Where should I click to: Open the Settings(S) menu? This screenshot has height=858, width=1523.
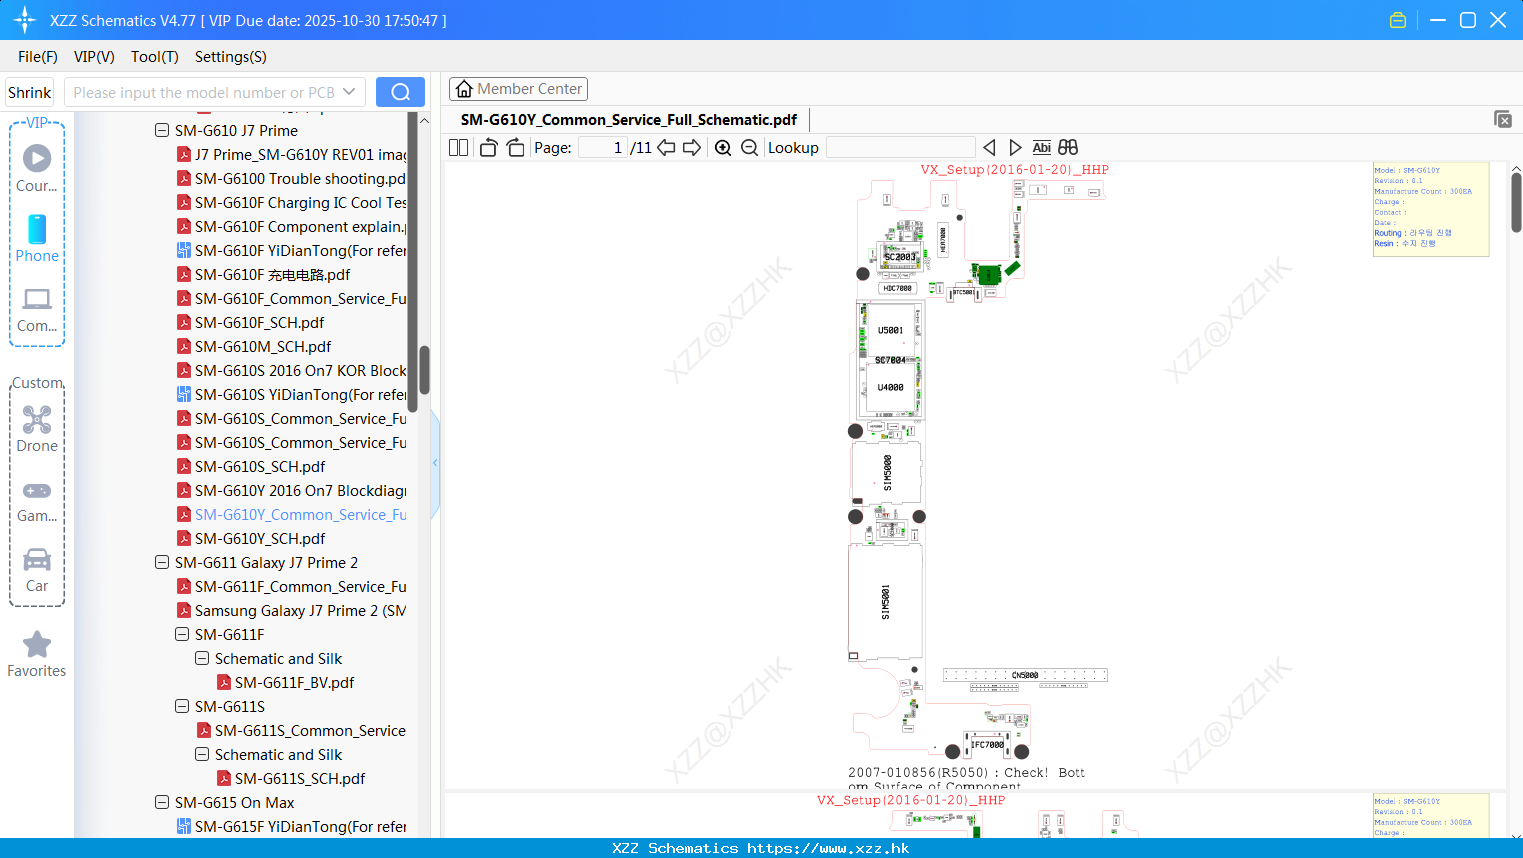click(x=231, y=57)
